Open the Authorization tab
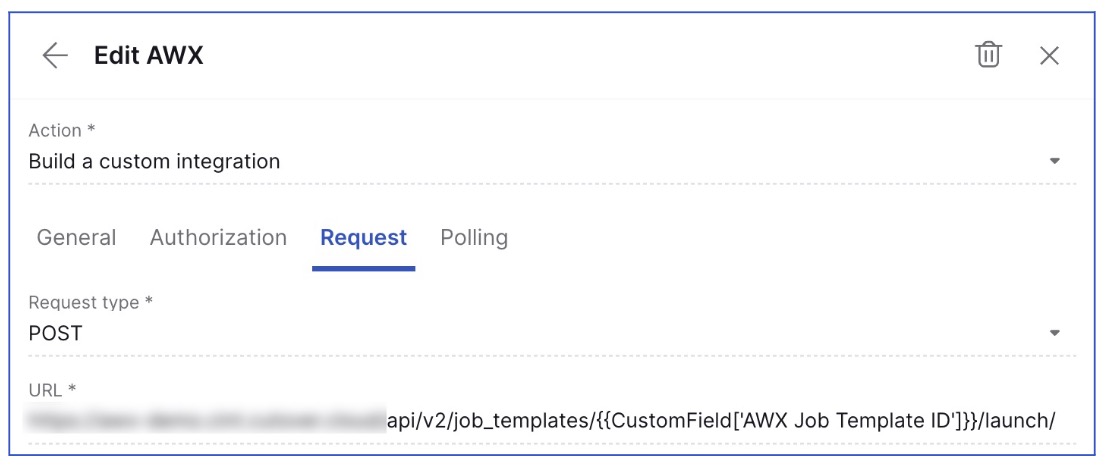Screen dimensions: 1110x466 218,238
